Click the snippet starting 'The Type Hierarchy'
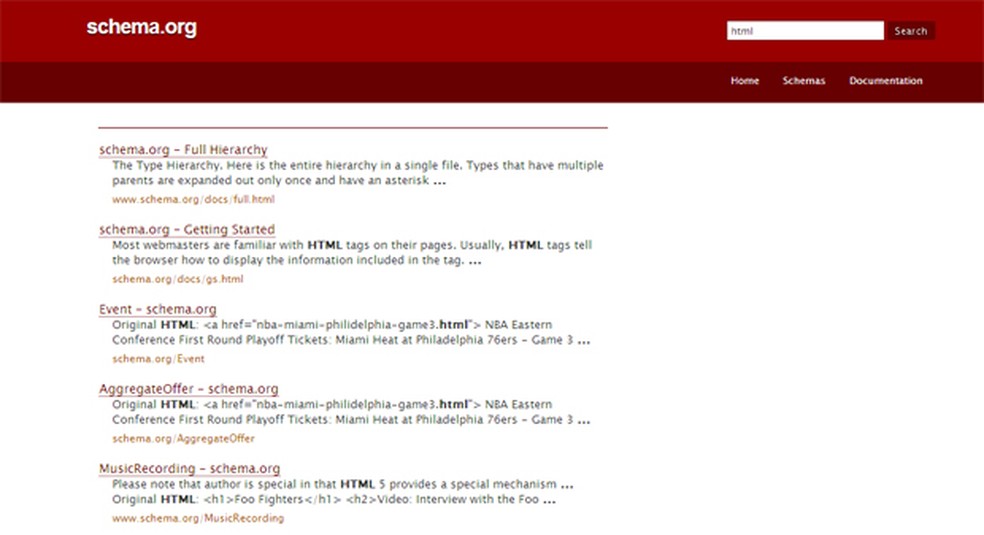 pos(358,173)
